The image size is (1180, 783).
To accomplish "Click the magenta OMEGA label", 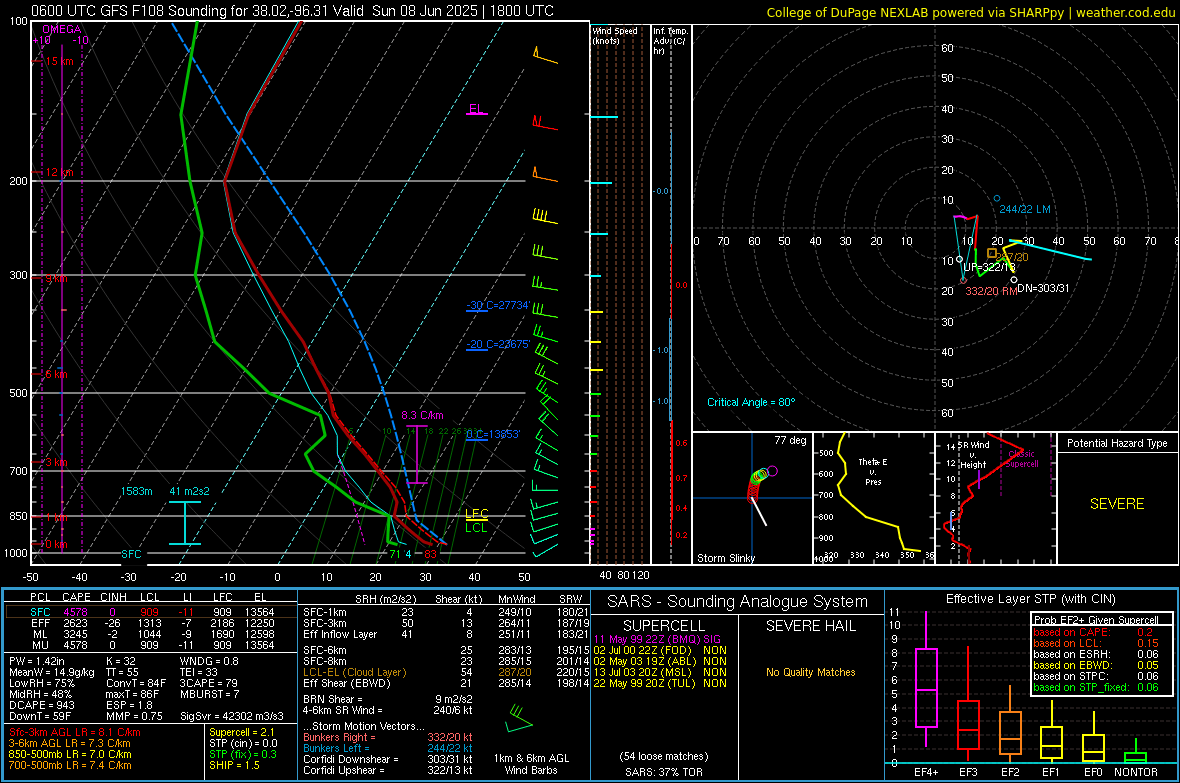I will [62, 29].
